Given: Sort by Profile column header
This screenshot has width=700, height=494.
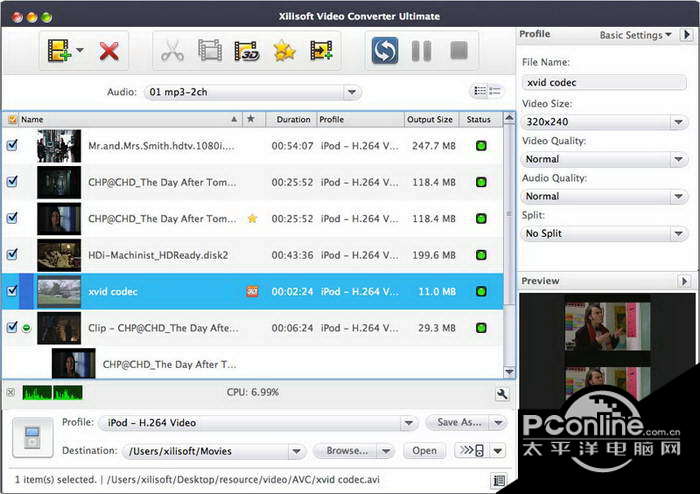Looking at the screenshot, I should (360, 120).
